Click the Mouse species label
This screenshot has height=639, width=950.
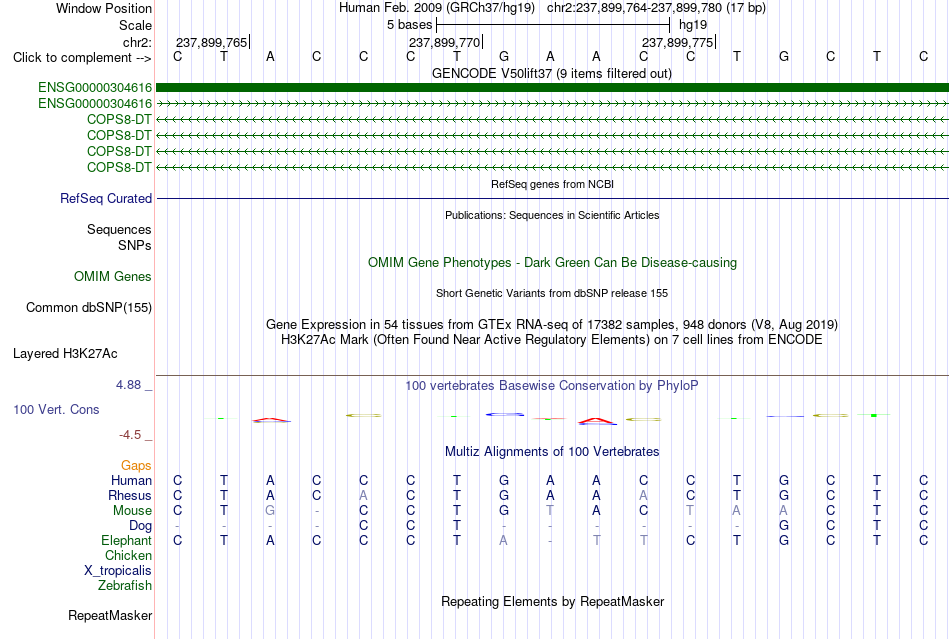(x=132, y=511)
